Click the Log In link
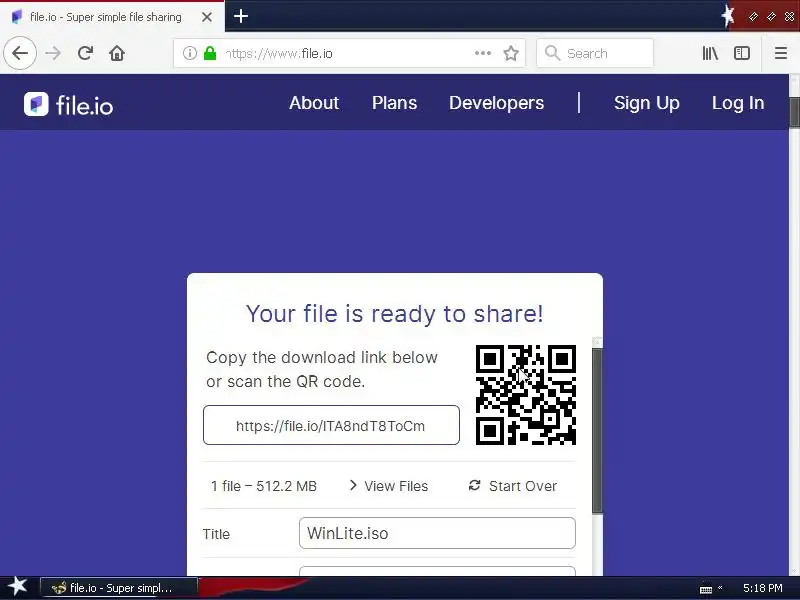 (x=738, y=103)
